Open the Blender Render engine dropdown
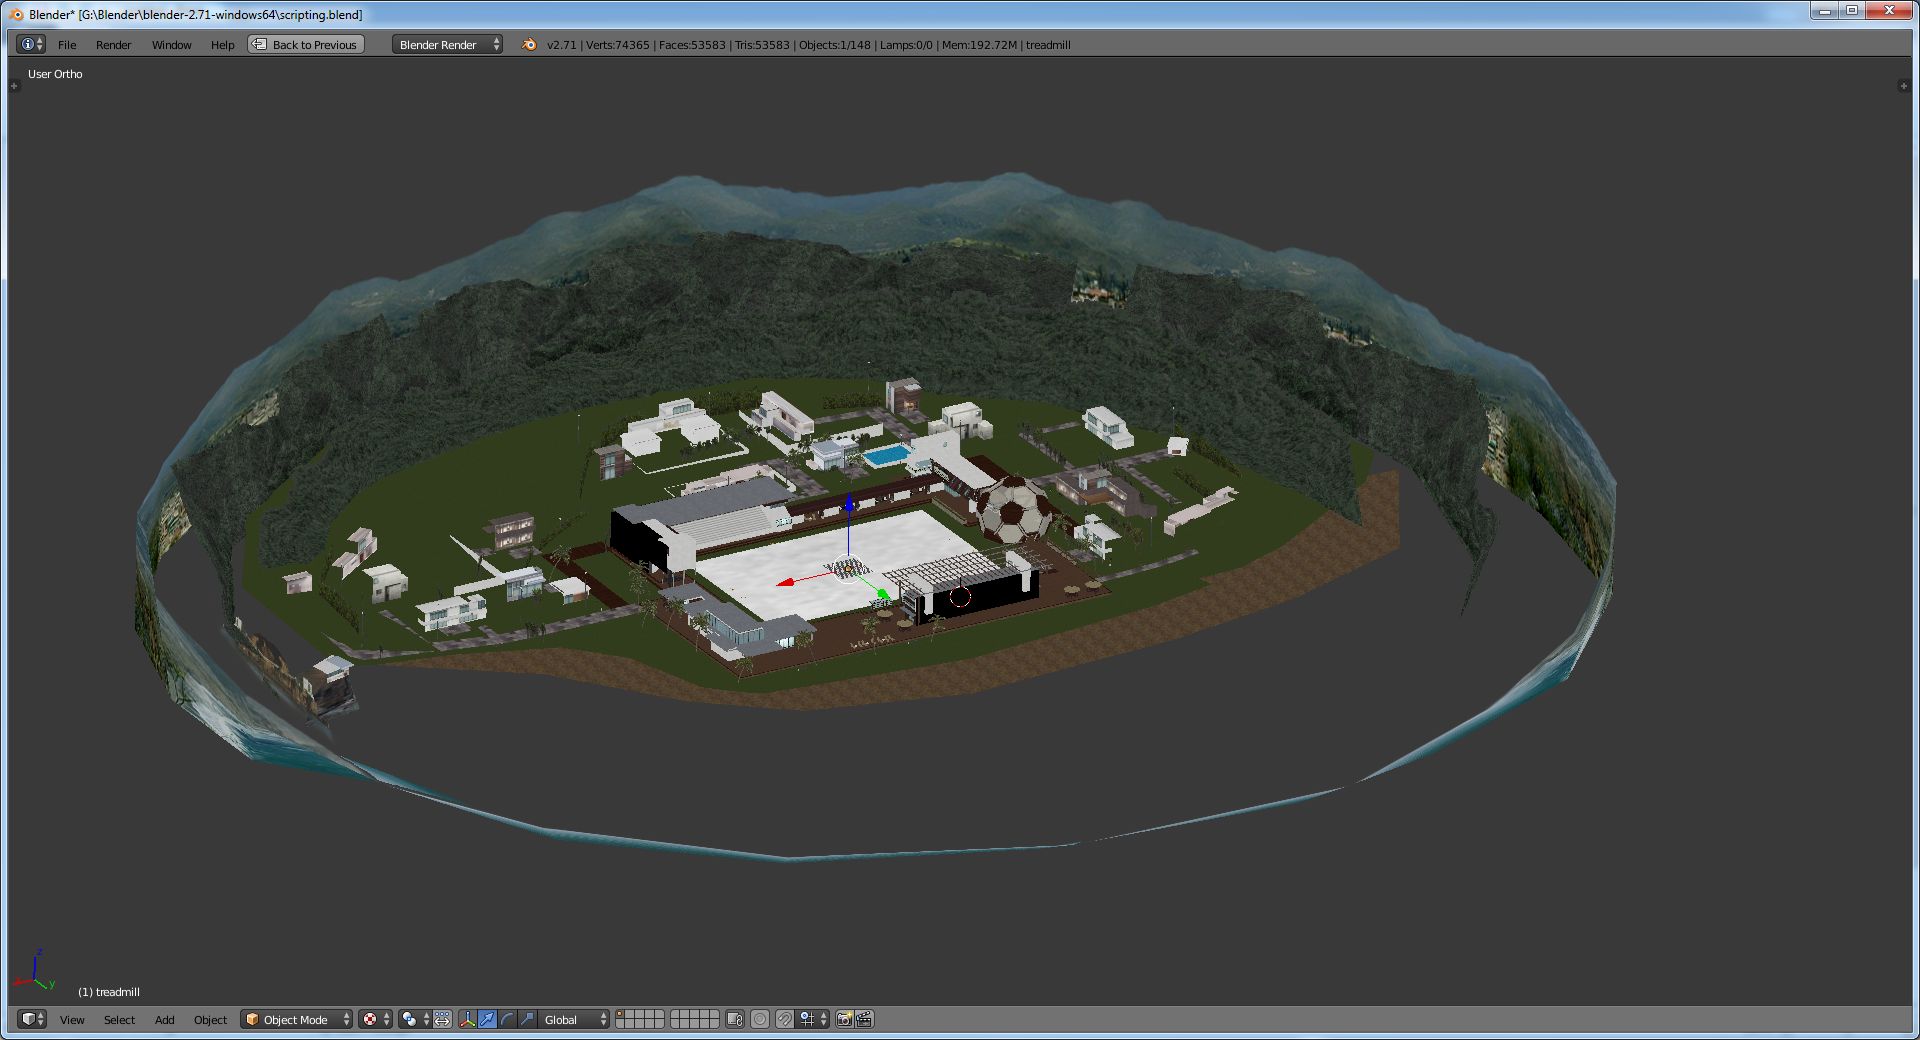1920x1040 pixels. [447, 45]
